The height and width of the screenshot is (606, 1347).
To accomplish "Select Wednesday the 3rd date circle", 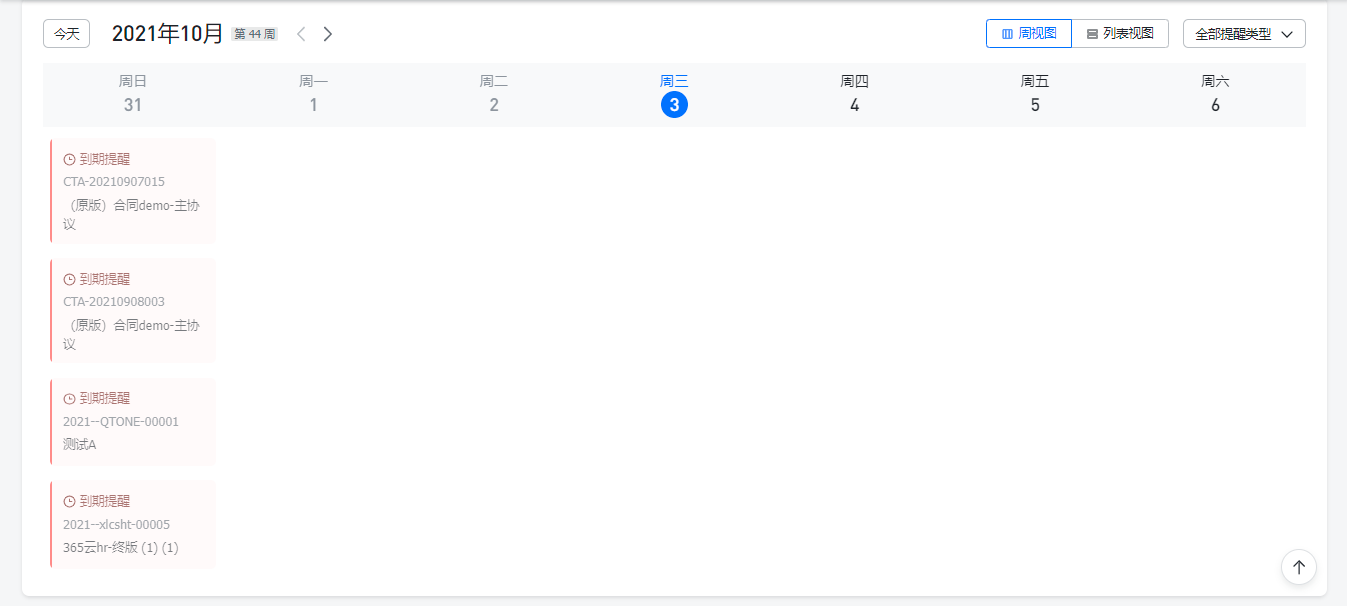I will 674,105.
